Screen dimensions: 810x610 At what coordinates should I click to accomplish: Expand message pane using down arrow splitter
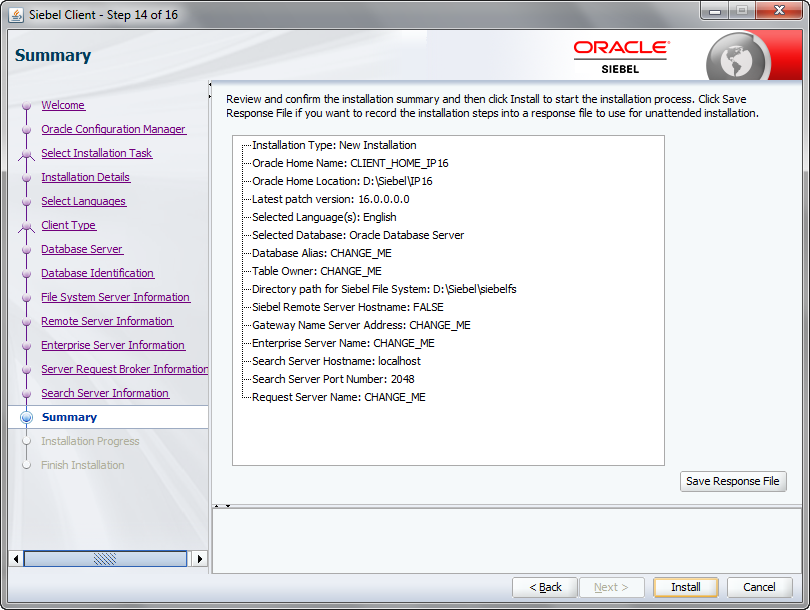tap(227, 506)
